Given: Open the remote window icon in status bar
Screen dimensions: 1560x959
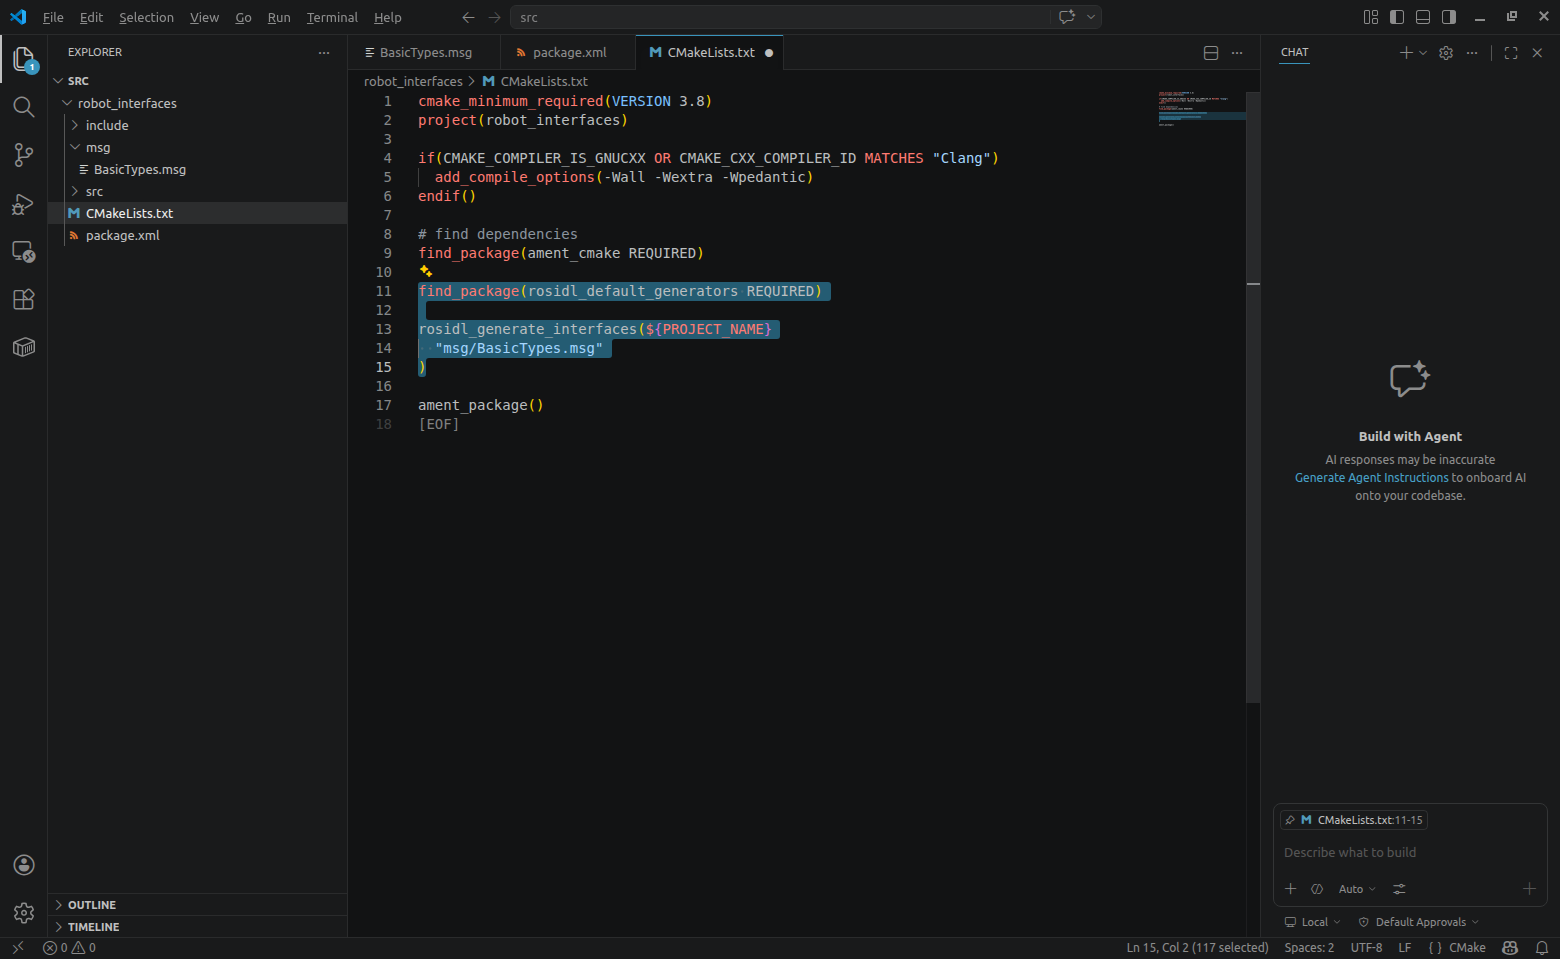Looking at the screenshot, I should coord(17,948).
